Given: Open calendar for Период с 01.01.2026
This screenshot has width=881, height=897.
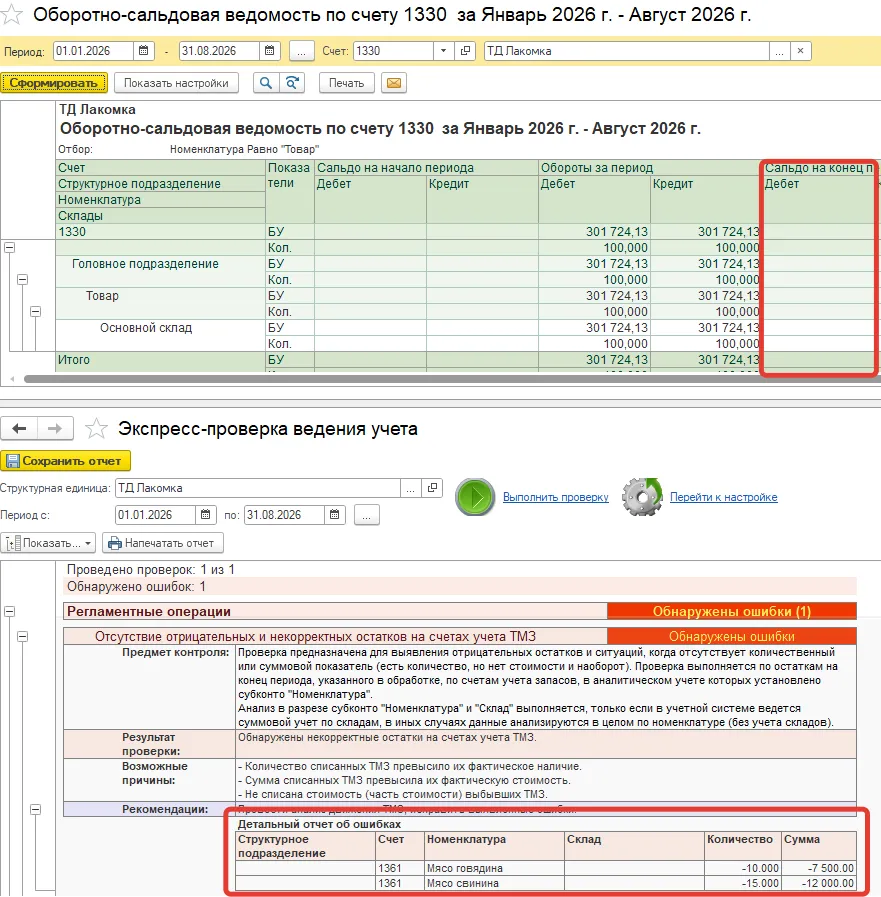Looking at the screenshot, I should [205, 515].
